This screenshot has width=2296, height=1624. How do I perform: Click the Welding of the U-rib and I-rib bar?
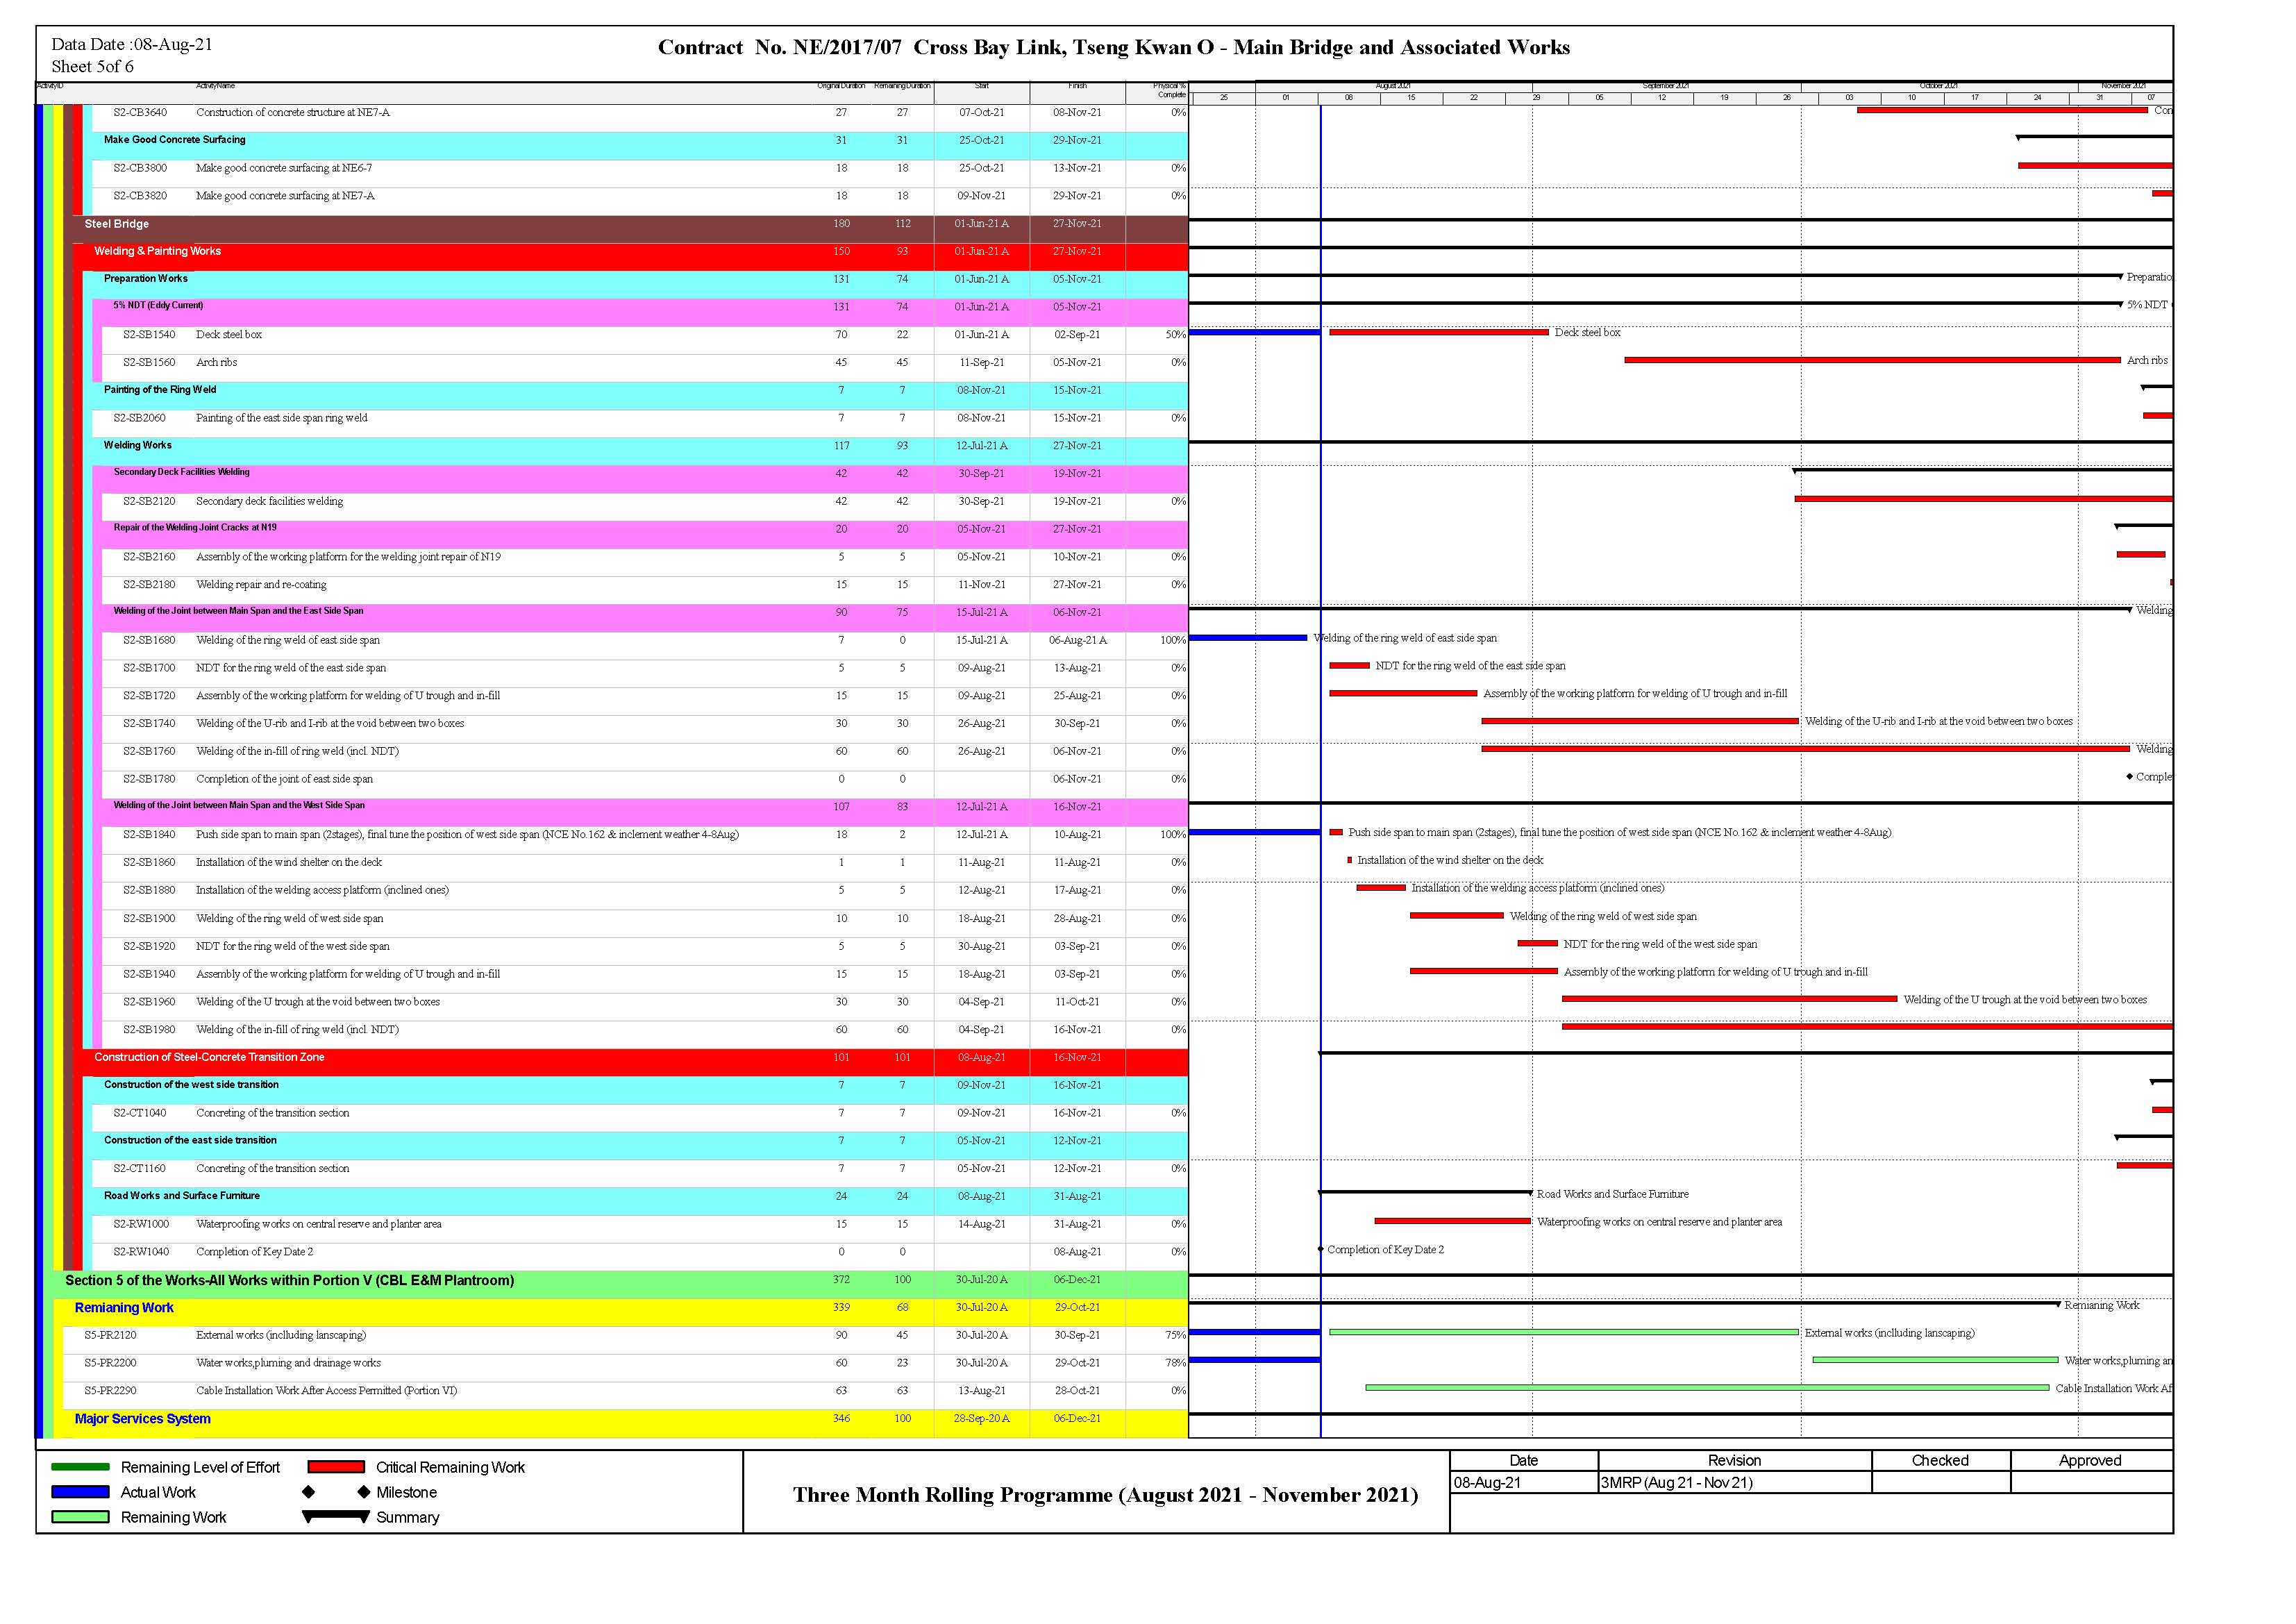pyautogui.click(x=1639, y=721)
